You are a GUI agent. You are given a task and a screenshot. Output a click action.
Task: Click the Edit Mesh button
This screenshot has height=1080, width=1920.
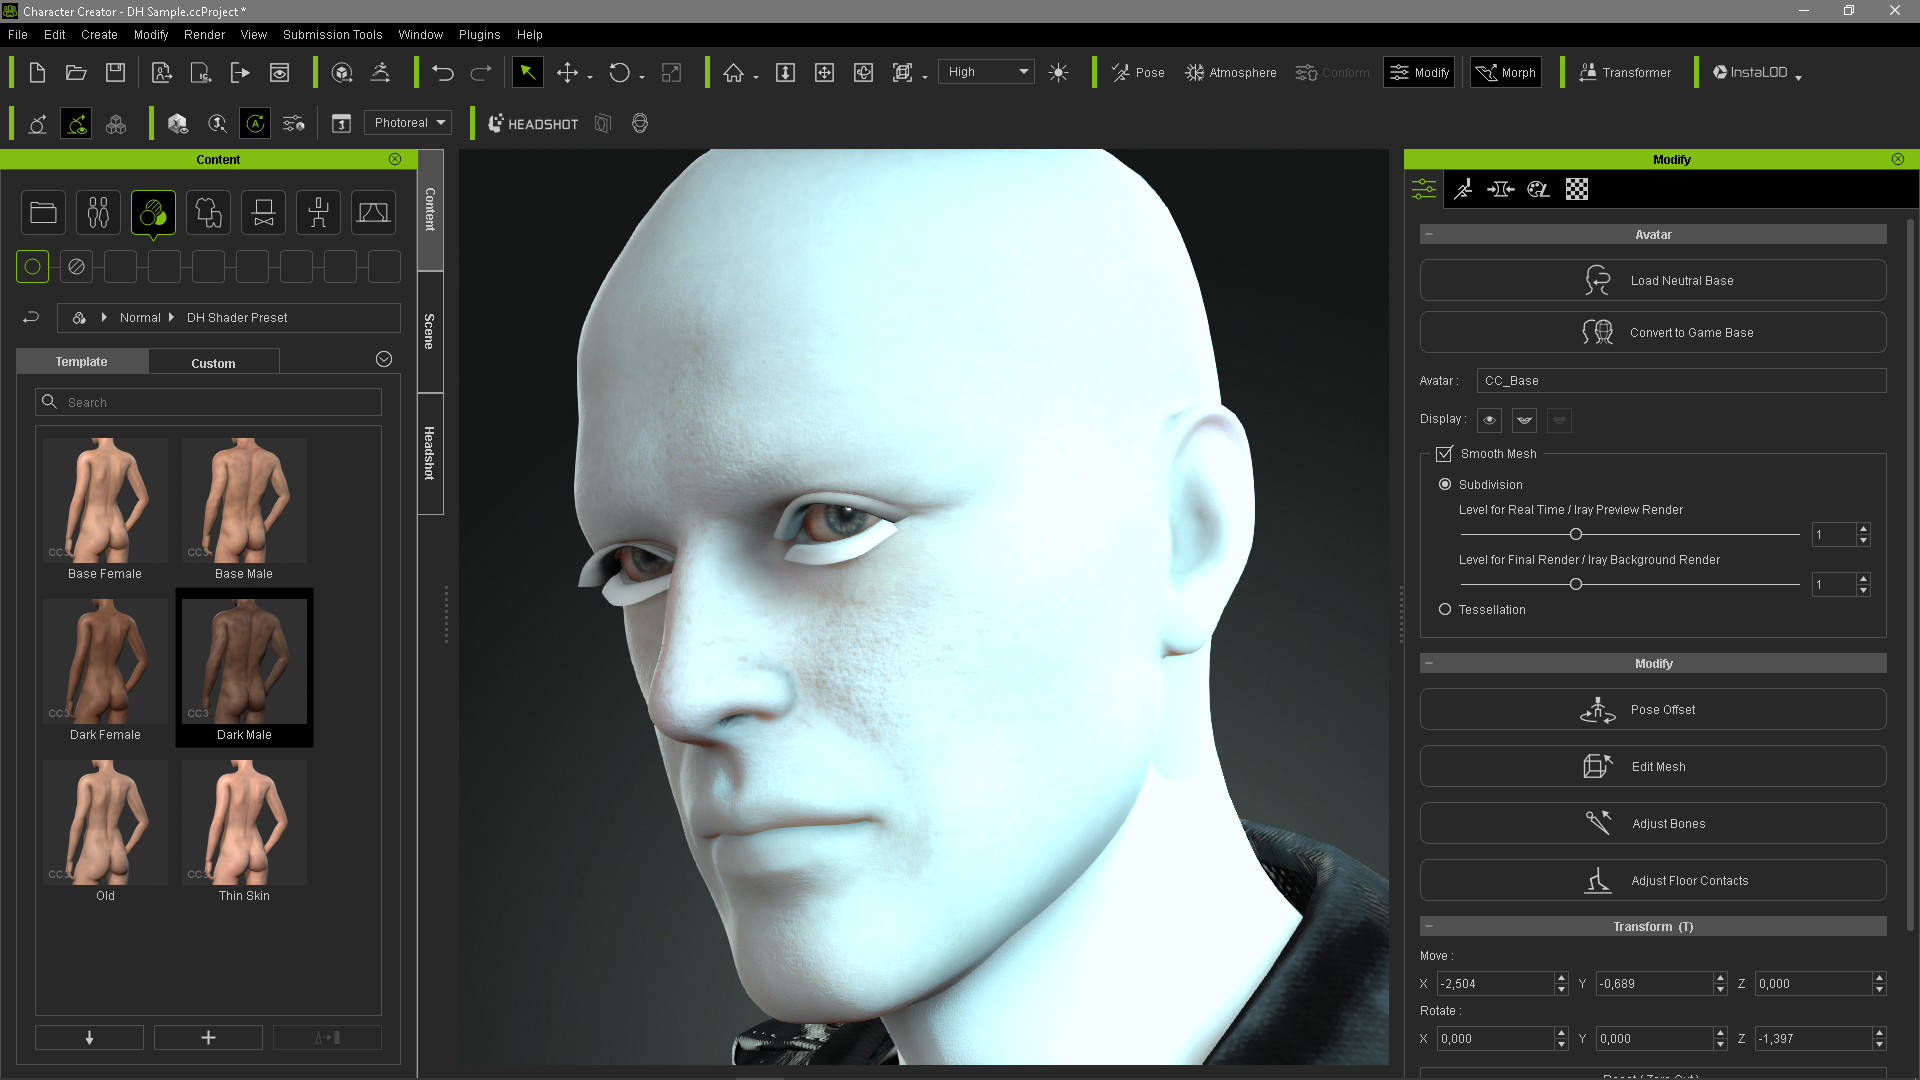pos(1653,766)
